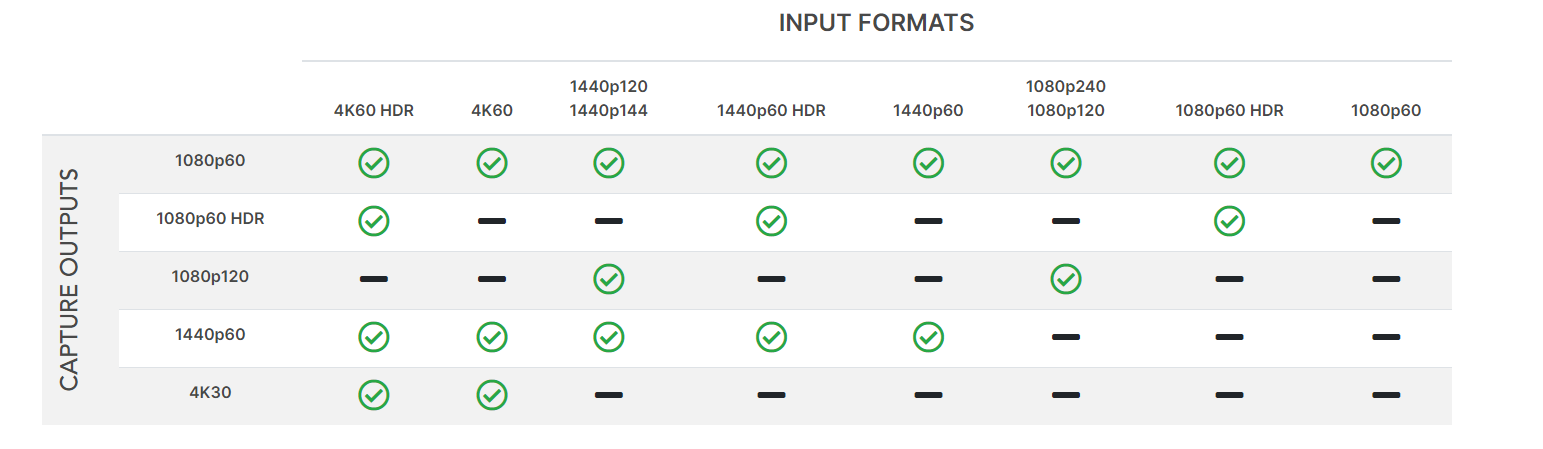1543x449 pixels.
Task: Click the checkmark for 1080p60 HDR output with 1440p60 HDR input
Action: click(x=771, y=221)
